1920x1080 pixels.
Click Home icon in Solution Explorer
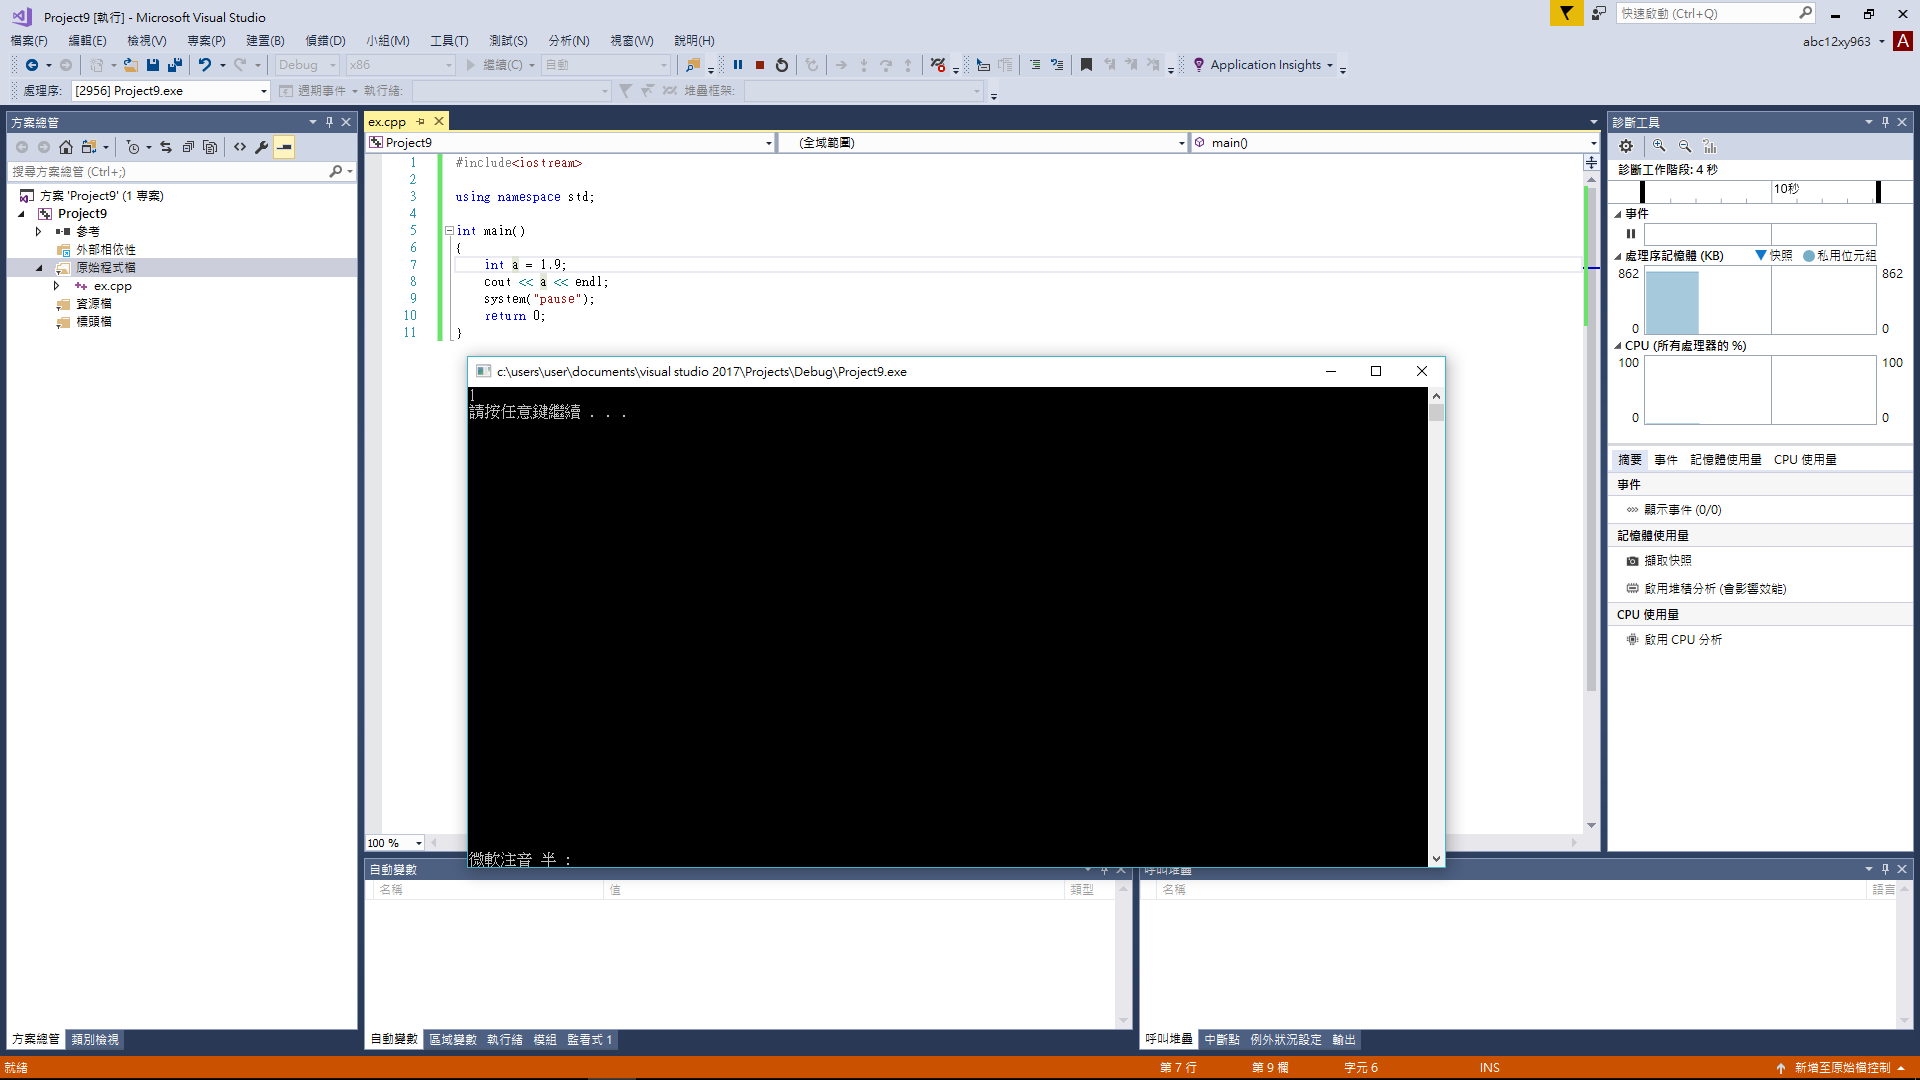(x=66, y=147)
